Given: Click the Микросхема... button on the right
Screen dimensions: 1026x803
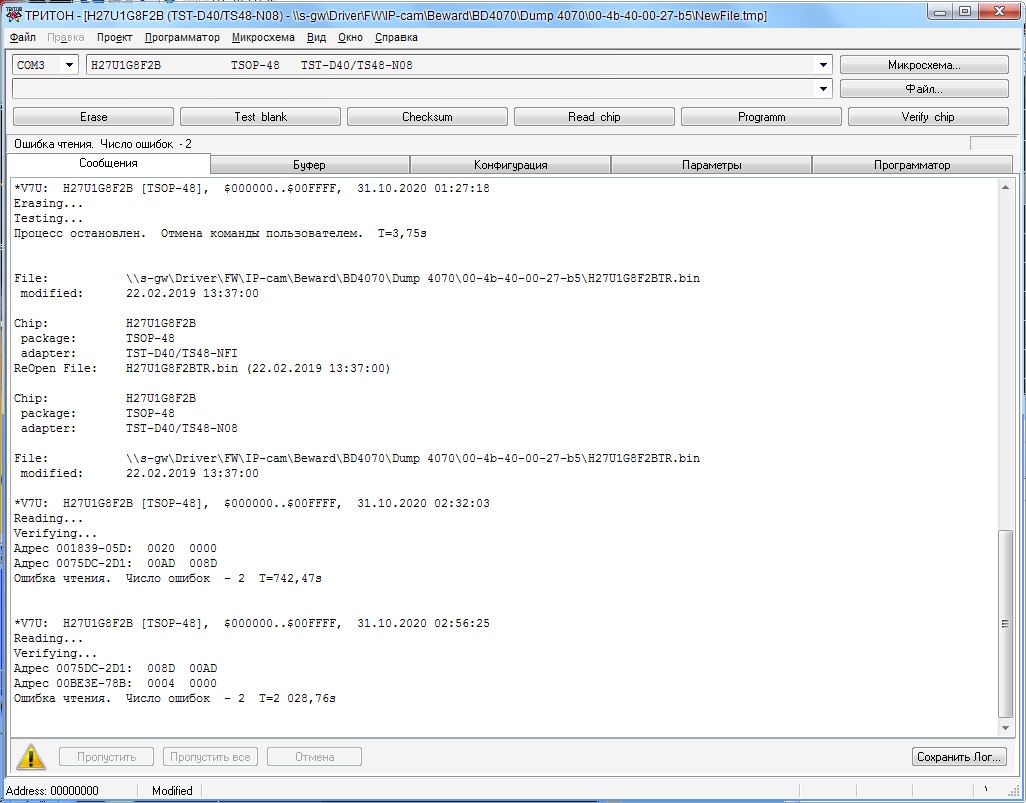Looking at the screenshot, I should [x=923, y=65].
